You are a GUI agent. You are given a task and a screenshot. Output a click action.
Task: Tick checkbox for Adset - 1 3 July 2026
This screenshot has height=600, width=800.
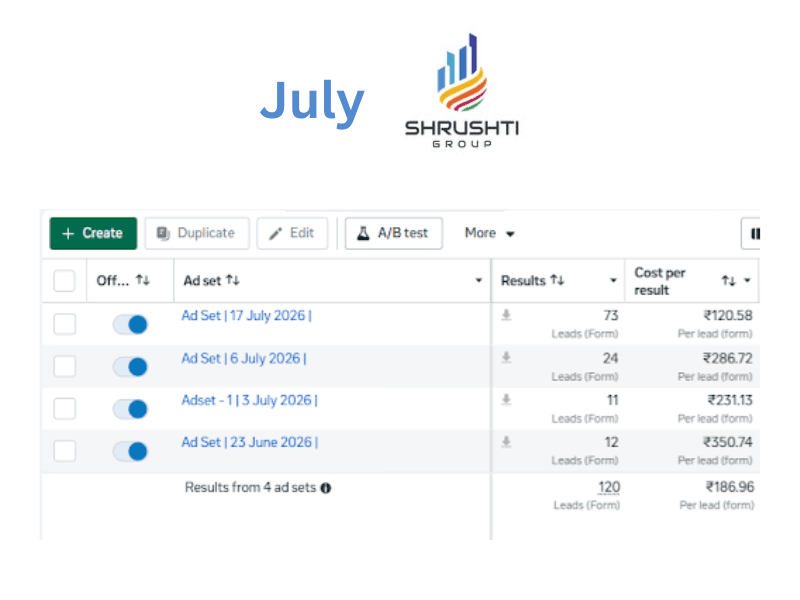(x=65, y=409)
